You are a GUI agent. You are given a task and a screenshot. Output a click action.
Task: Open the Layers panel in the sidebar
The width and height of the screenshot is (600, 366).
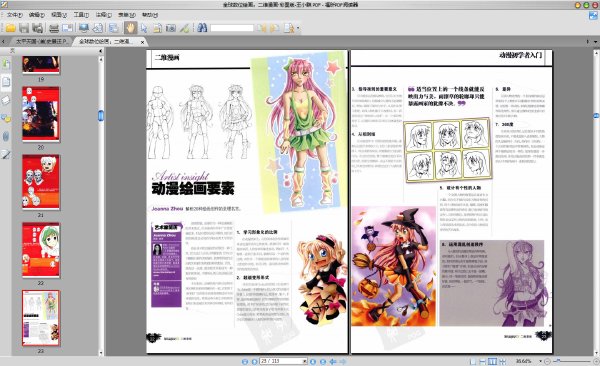click(6, 100)
